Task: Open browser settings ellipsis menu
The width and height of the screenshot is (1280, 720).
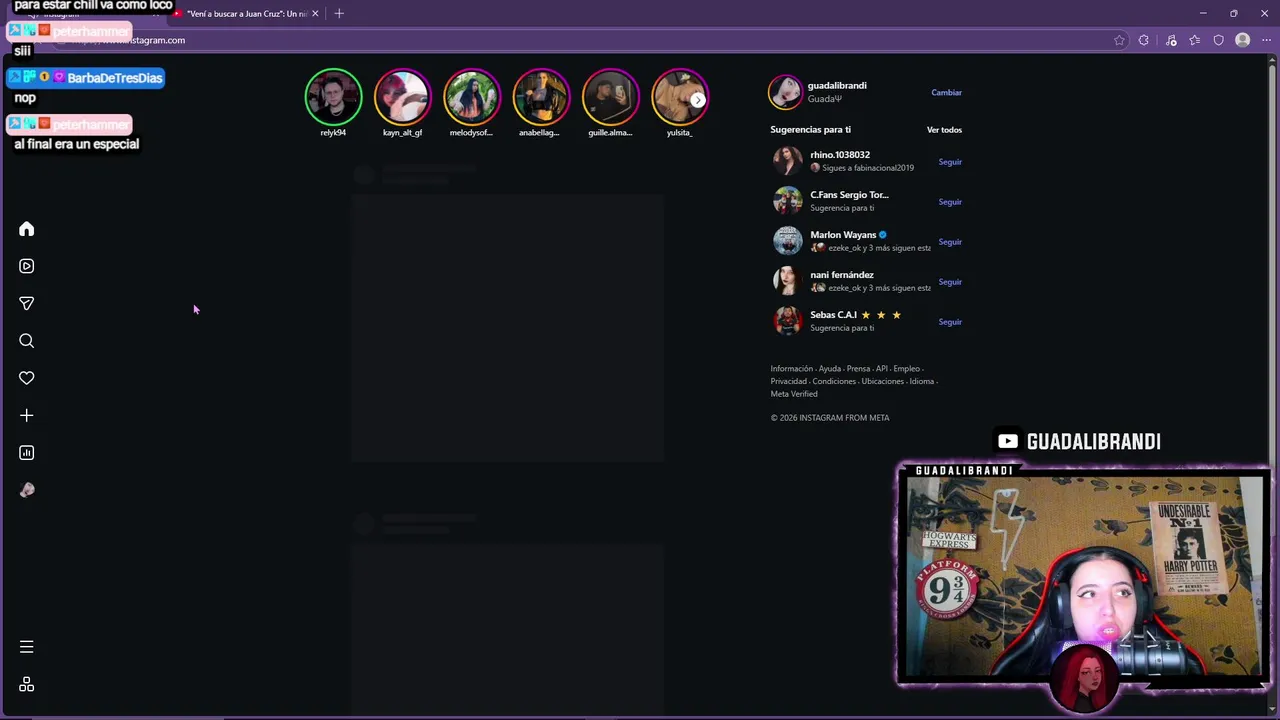Action: coord(1266,40)
